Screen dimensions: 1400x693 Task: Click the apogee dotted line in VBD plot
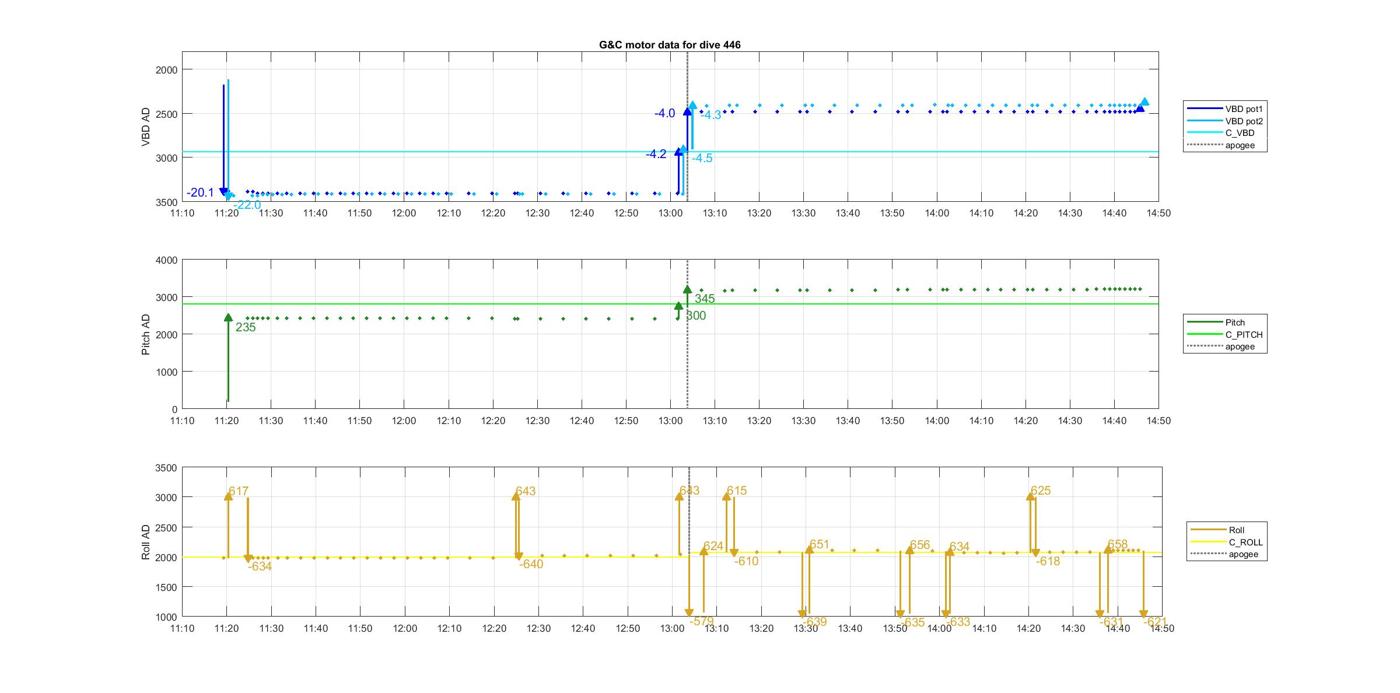(x=687, y=127)
